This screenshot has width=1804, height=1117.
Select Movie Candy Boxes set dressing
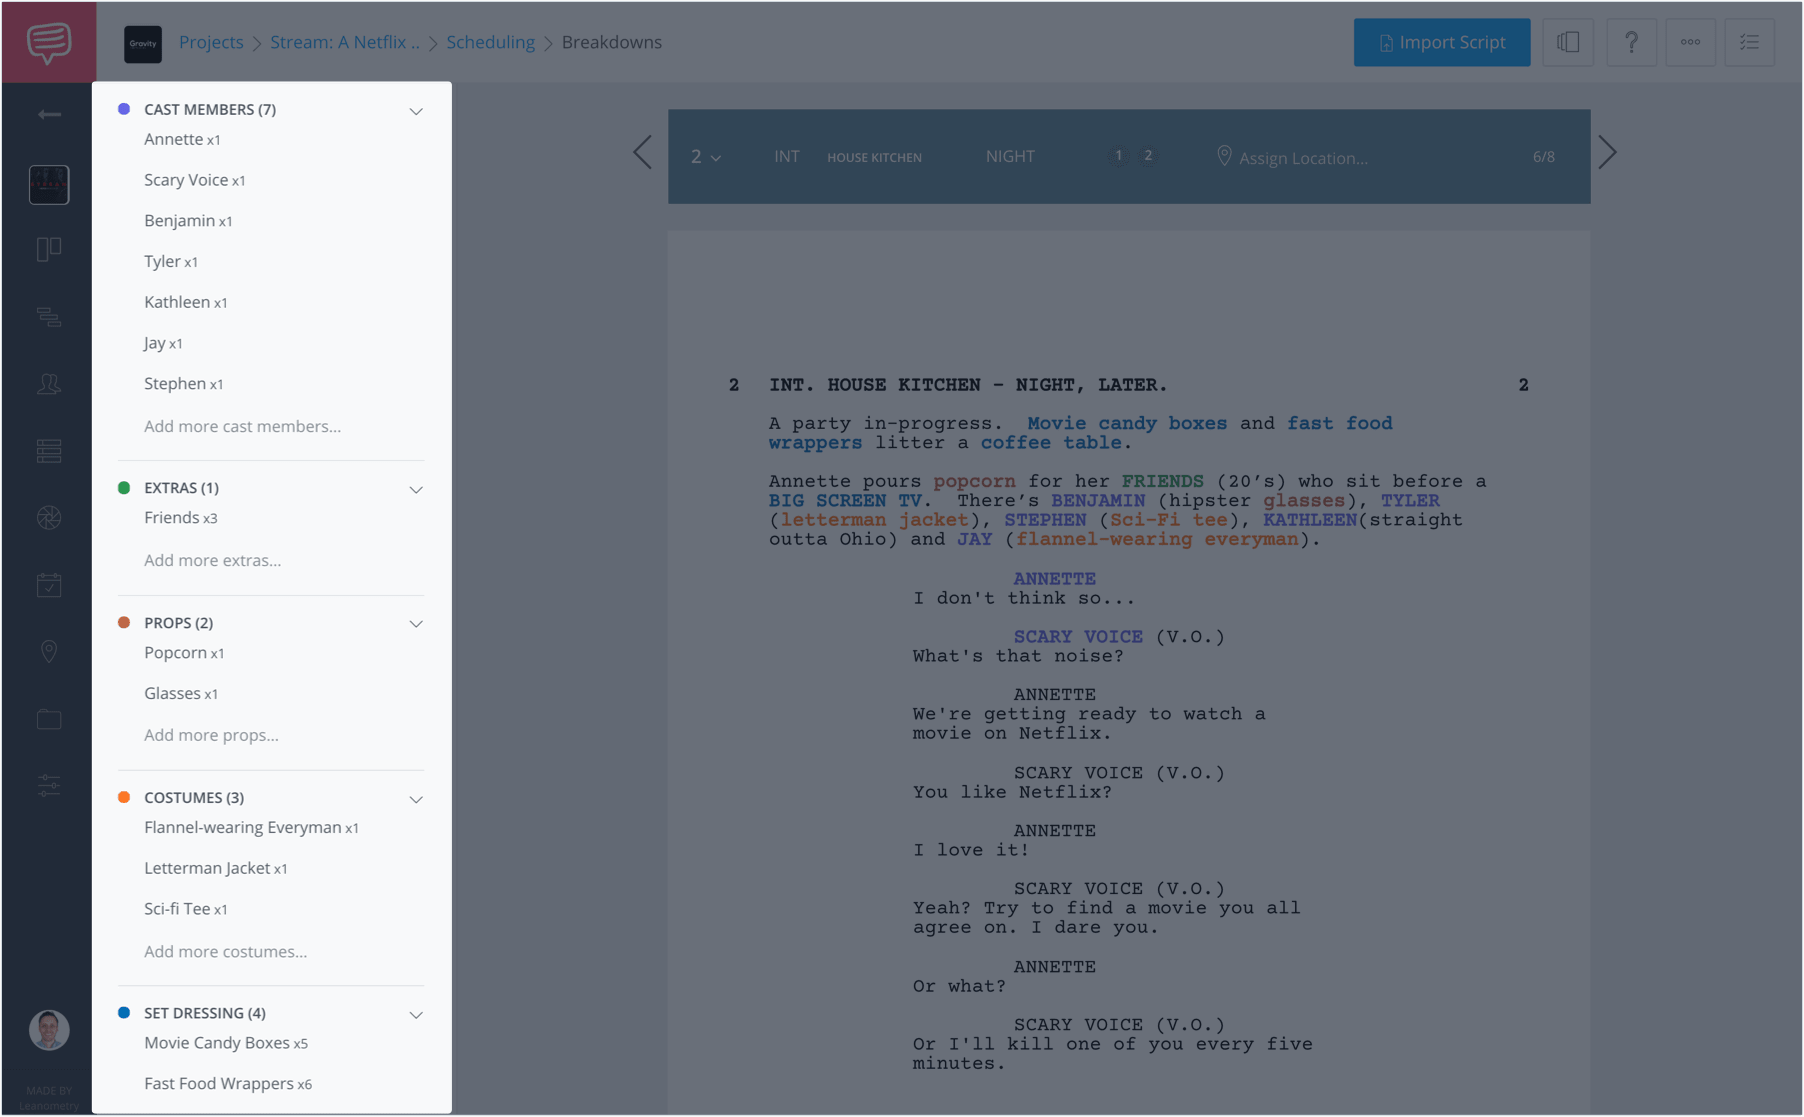click(226, 1043)
